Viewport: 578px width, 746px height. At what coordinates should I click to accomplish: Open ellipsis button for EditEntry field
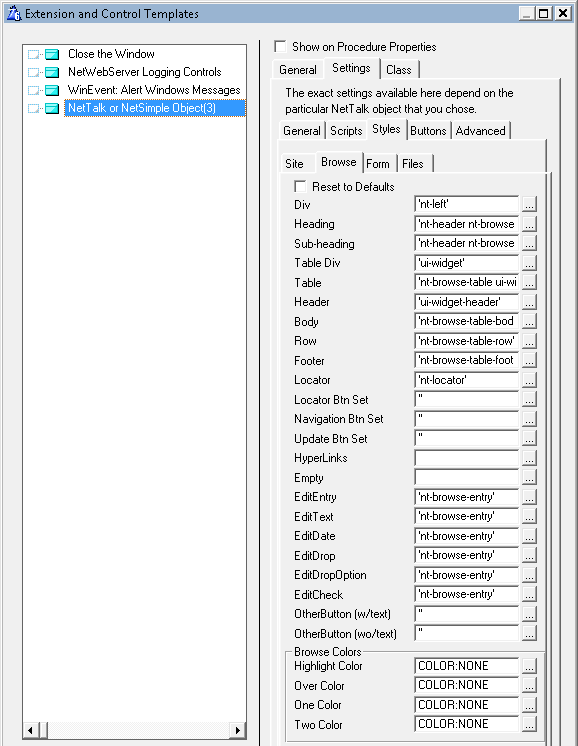[529, 497]
